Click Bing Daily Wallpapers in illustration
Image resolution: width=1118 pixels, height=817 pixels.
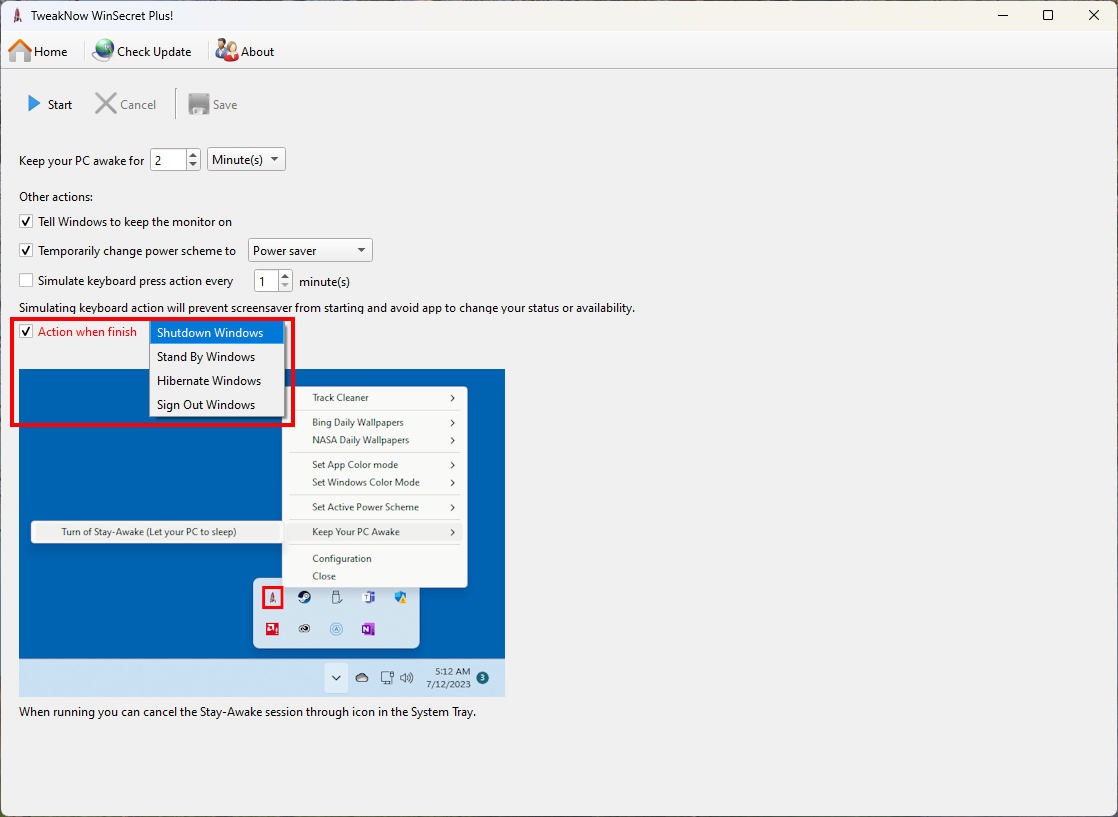tap(357, 422)
